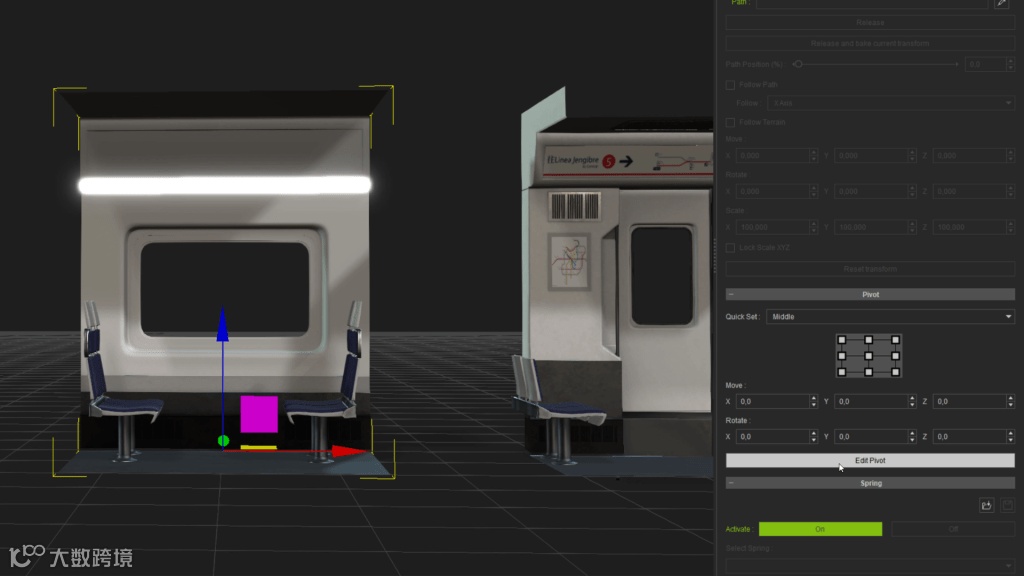Click the pivot Rotate Y field
The width and height of the screenshot is (1024, 576).
tap(871, 437)
